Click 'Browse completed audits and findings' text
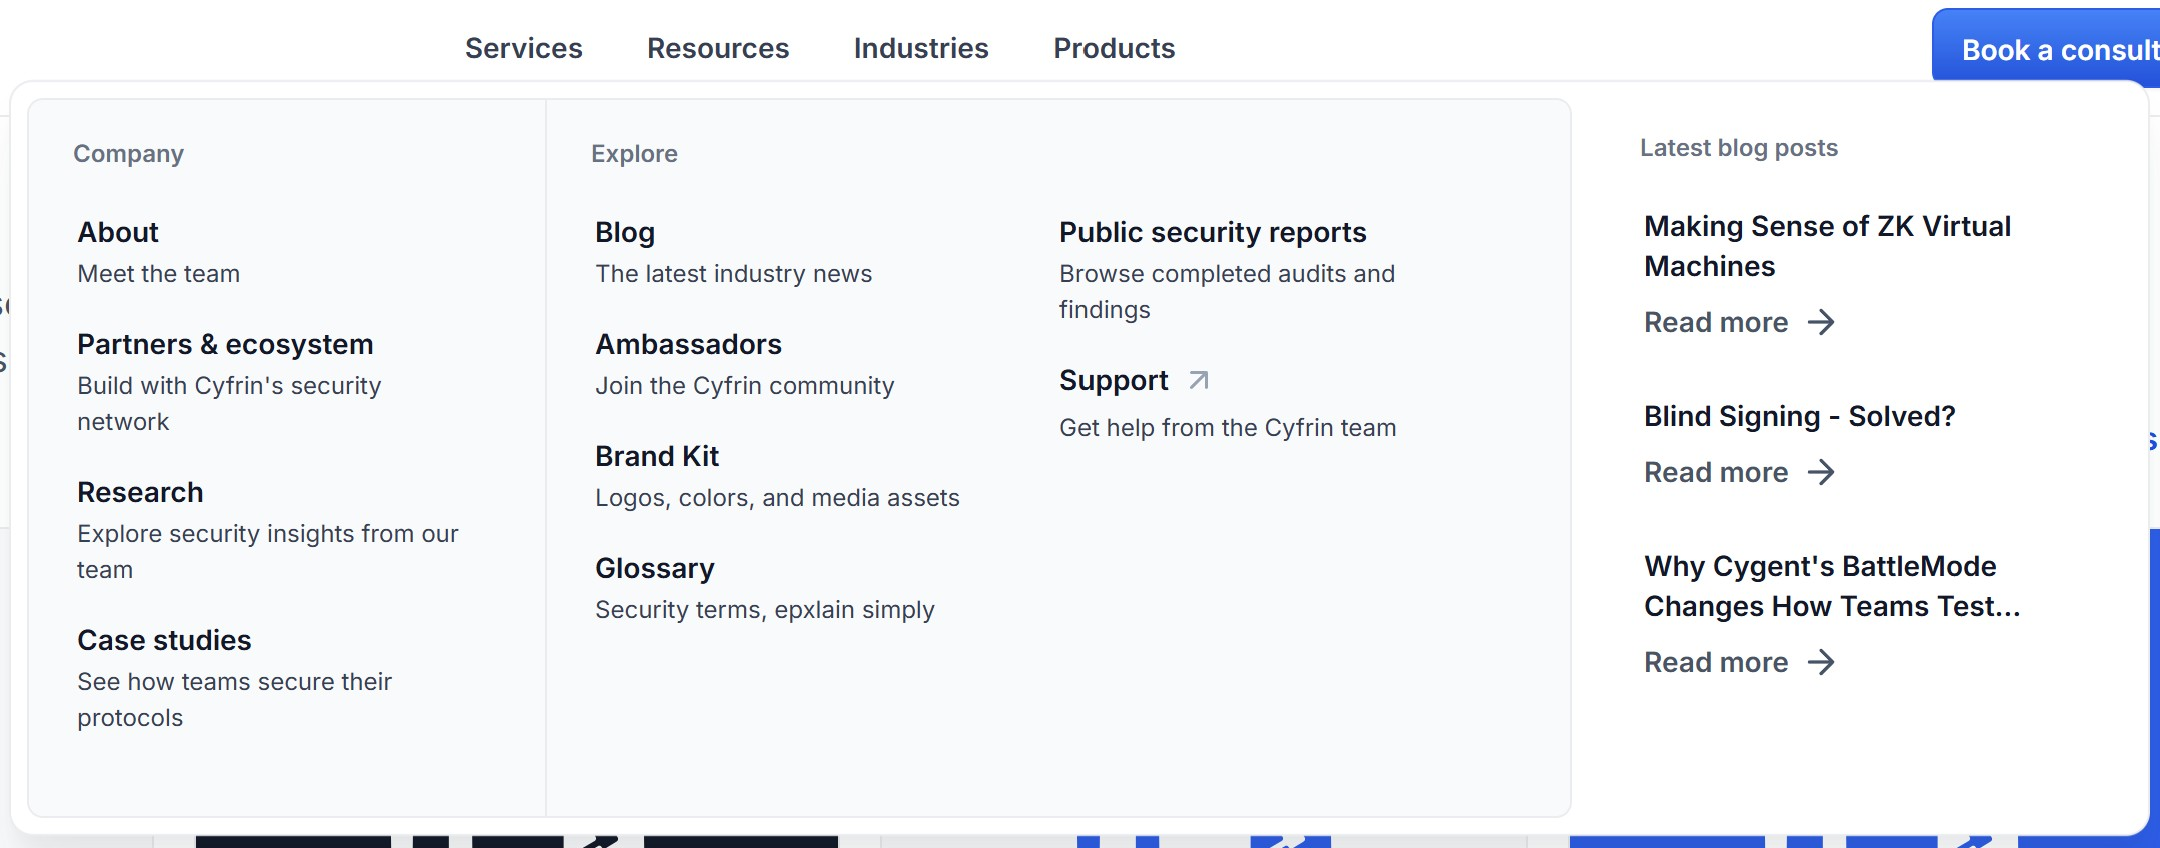 click(1226, 292)
